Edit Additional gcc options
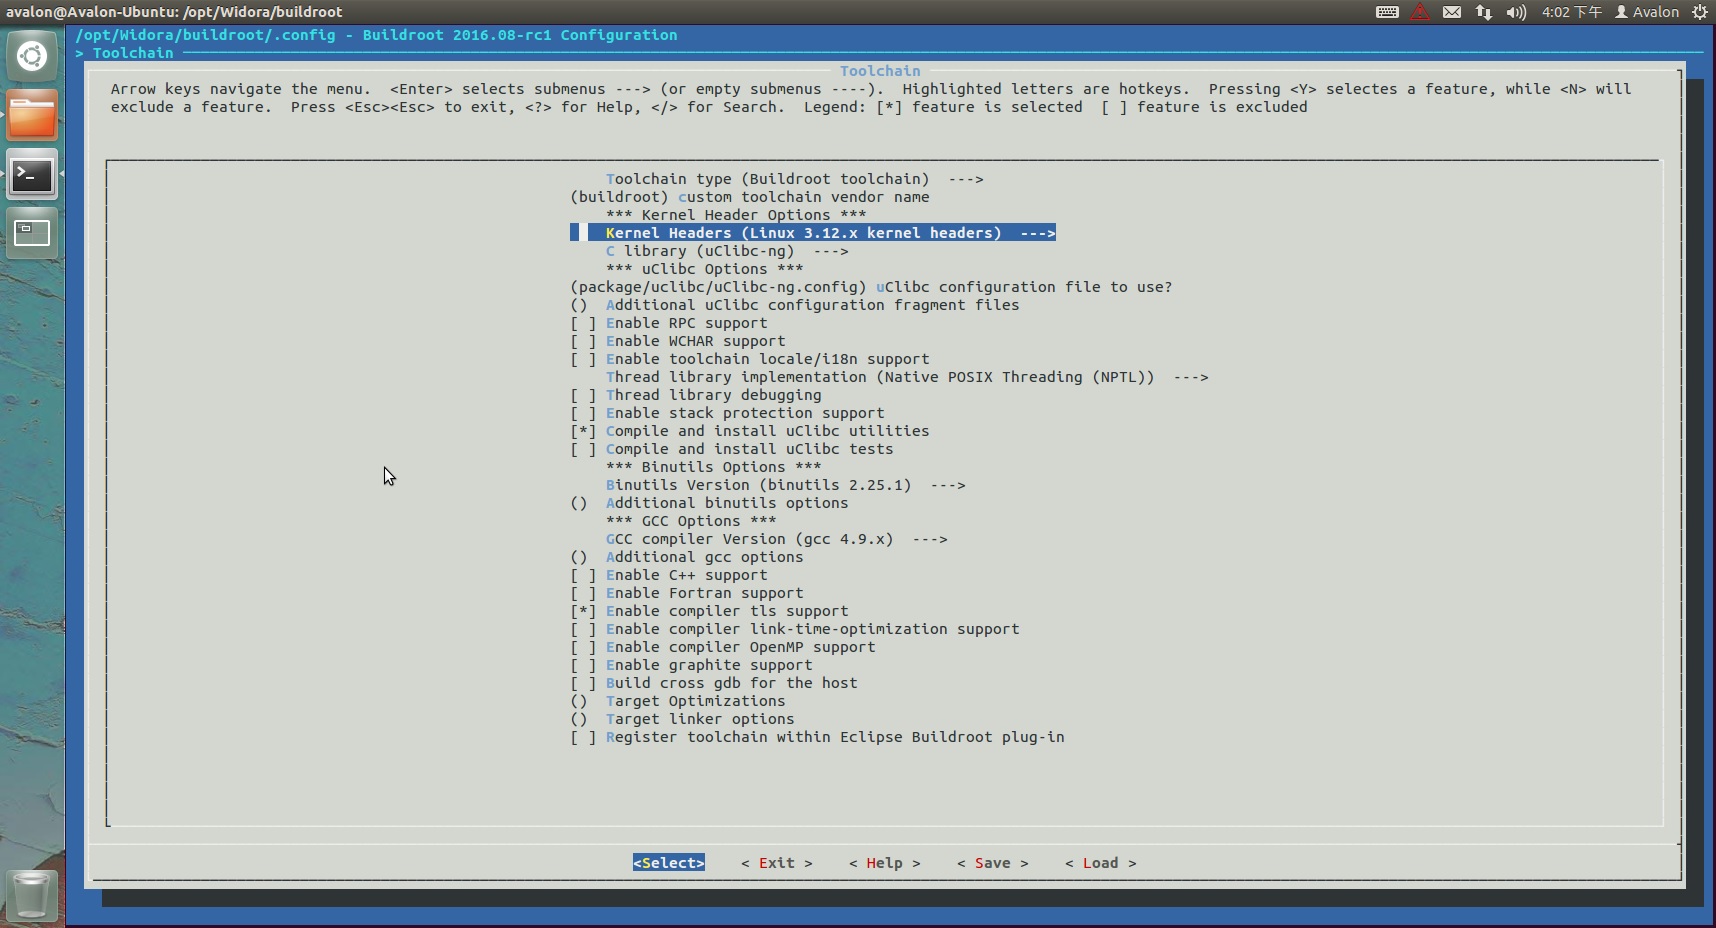1716x928 pixels. pos(687,557)
